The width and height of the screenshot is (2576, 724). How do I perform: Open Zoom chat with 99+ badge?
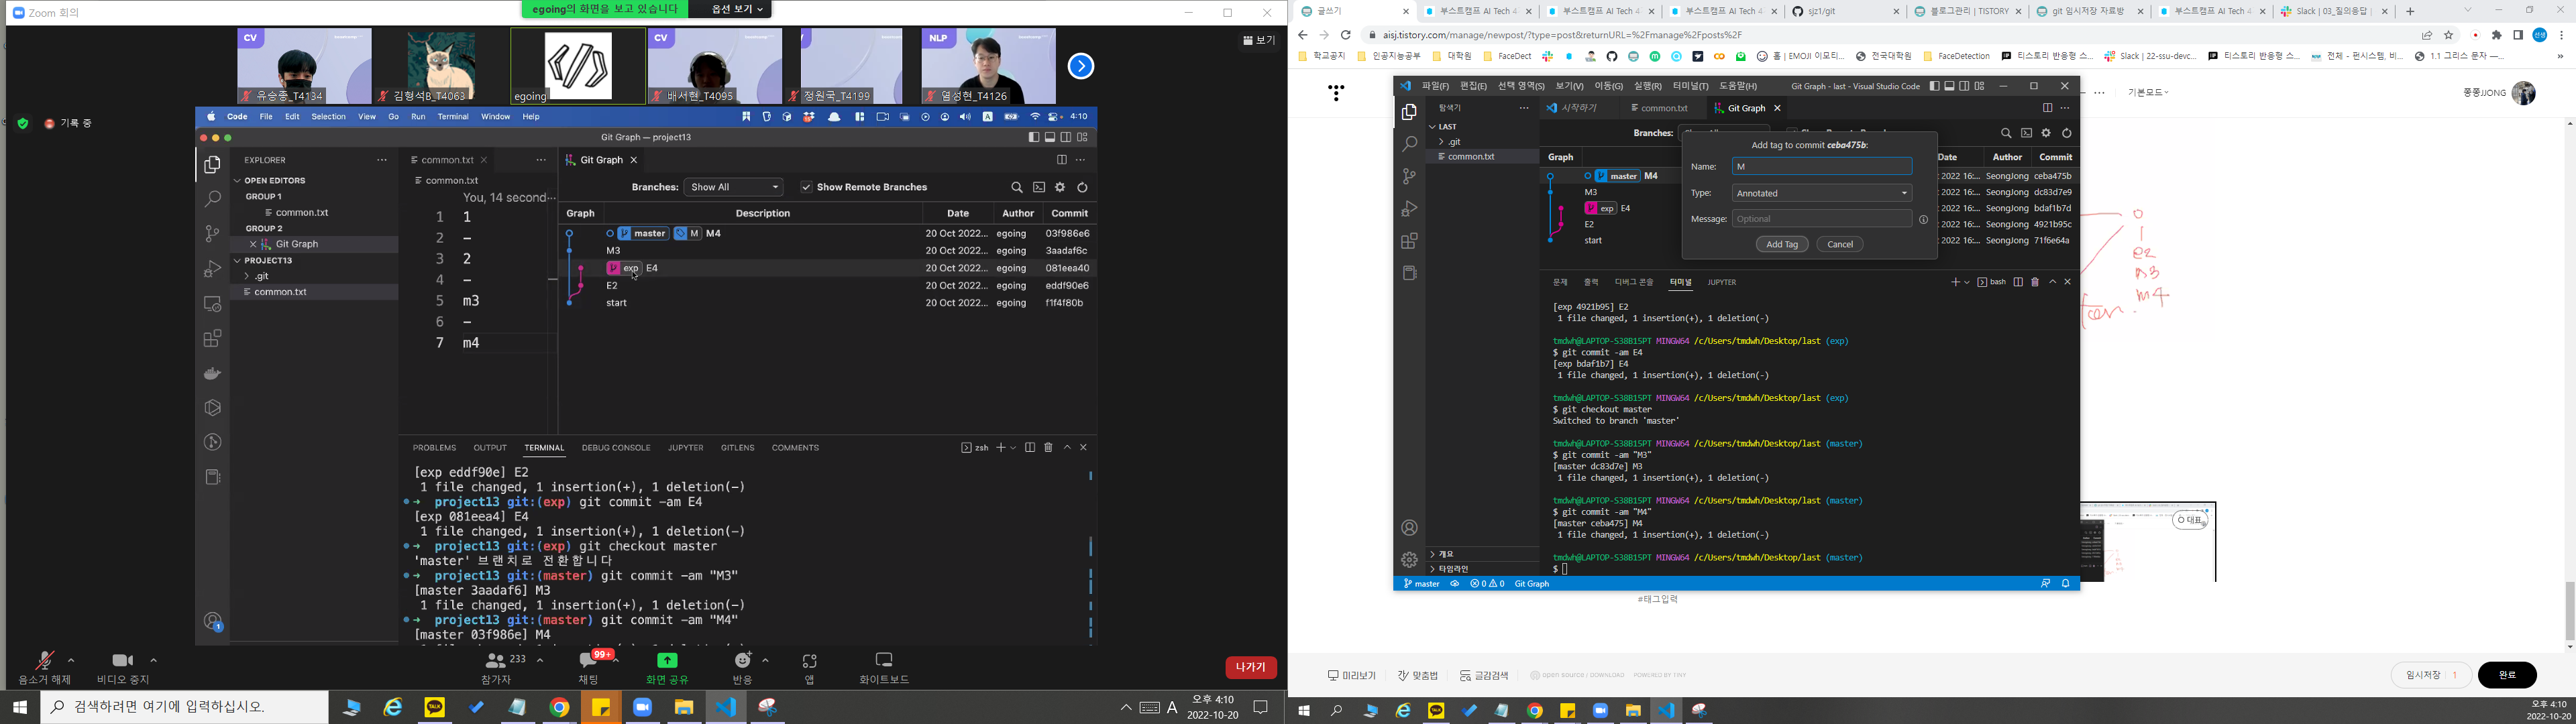[x=588, y=661]
